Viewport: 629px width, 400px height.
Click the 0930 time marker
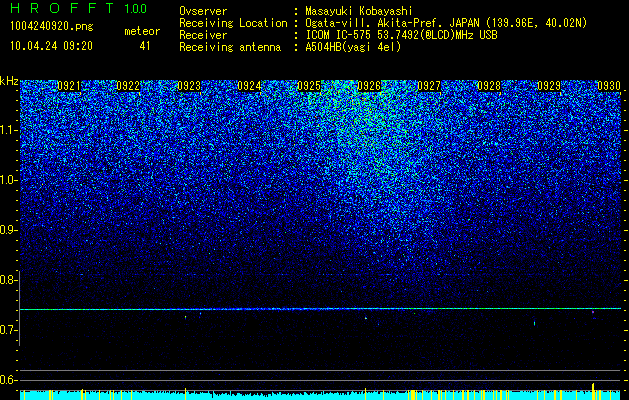tap(609, 86)
